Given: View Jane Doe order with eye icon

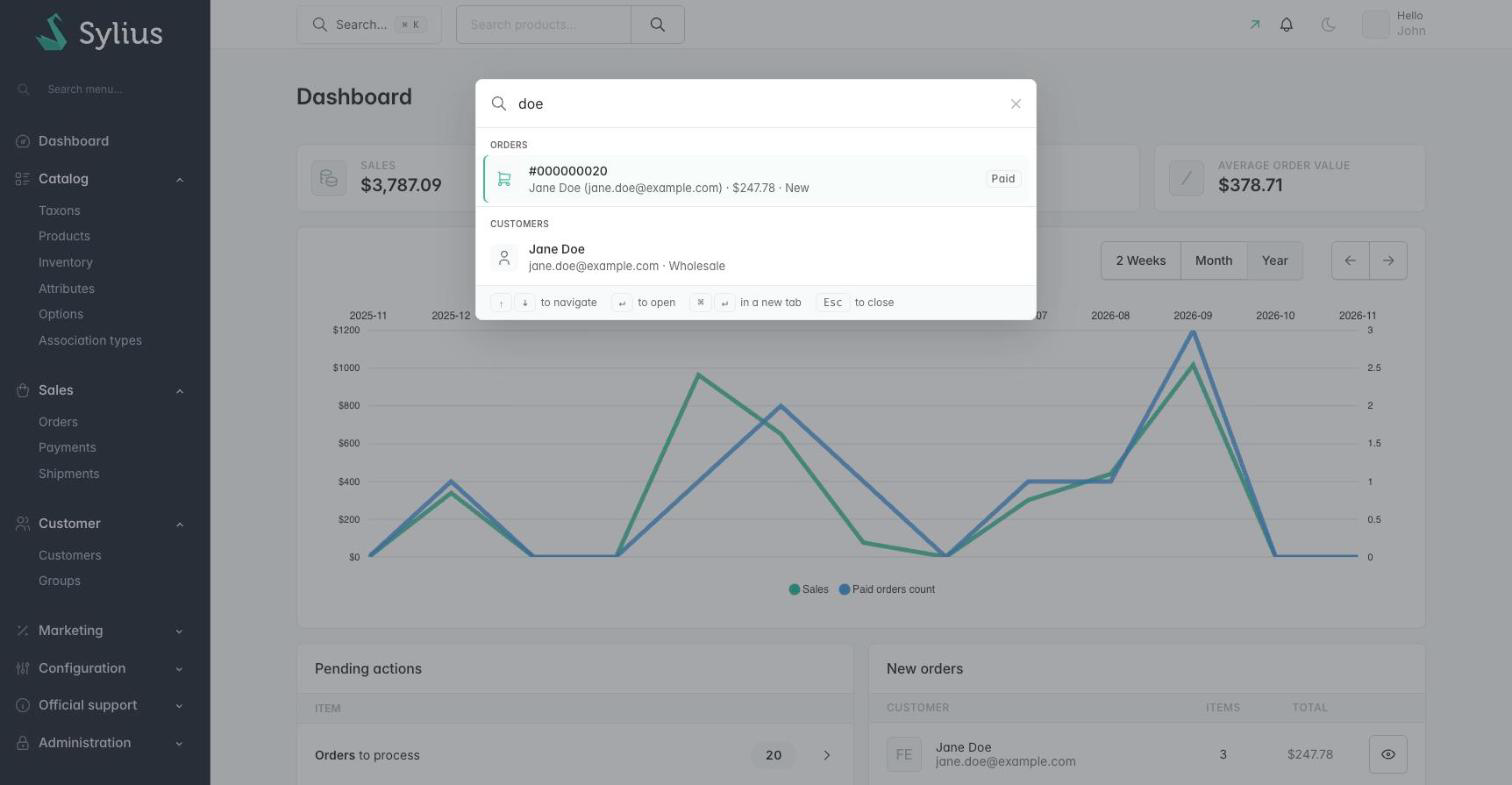Looking at the screenshot, I should click(x=1388, y=754).
